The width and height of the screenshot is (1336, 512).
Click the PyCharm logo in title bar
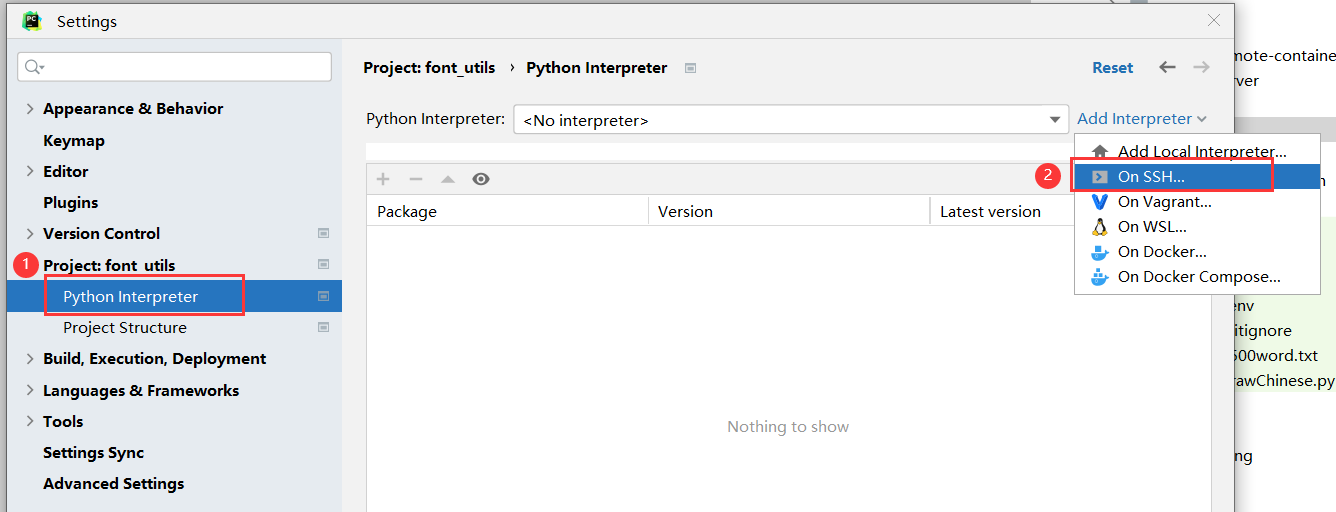pyautogui.click(x=32, y=20)
